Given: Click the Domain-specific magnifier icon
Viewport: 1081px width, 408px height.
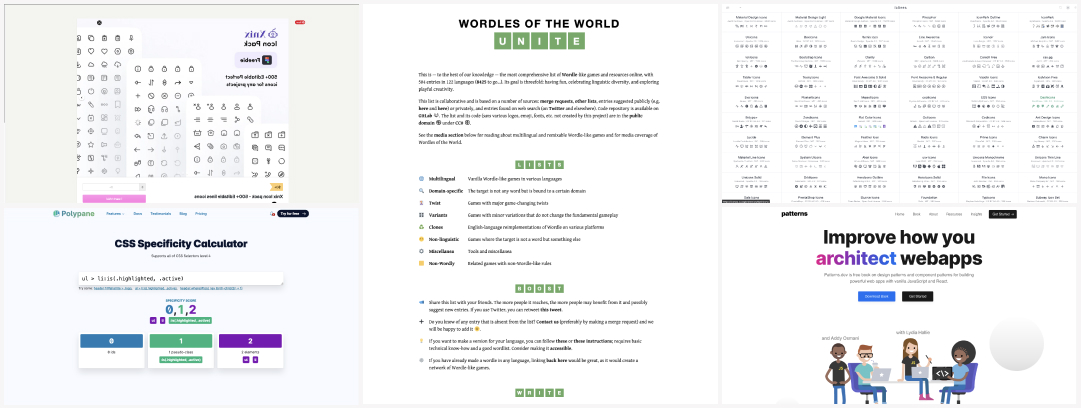Looking at the screenshot, I should click(x=421, y=190).
